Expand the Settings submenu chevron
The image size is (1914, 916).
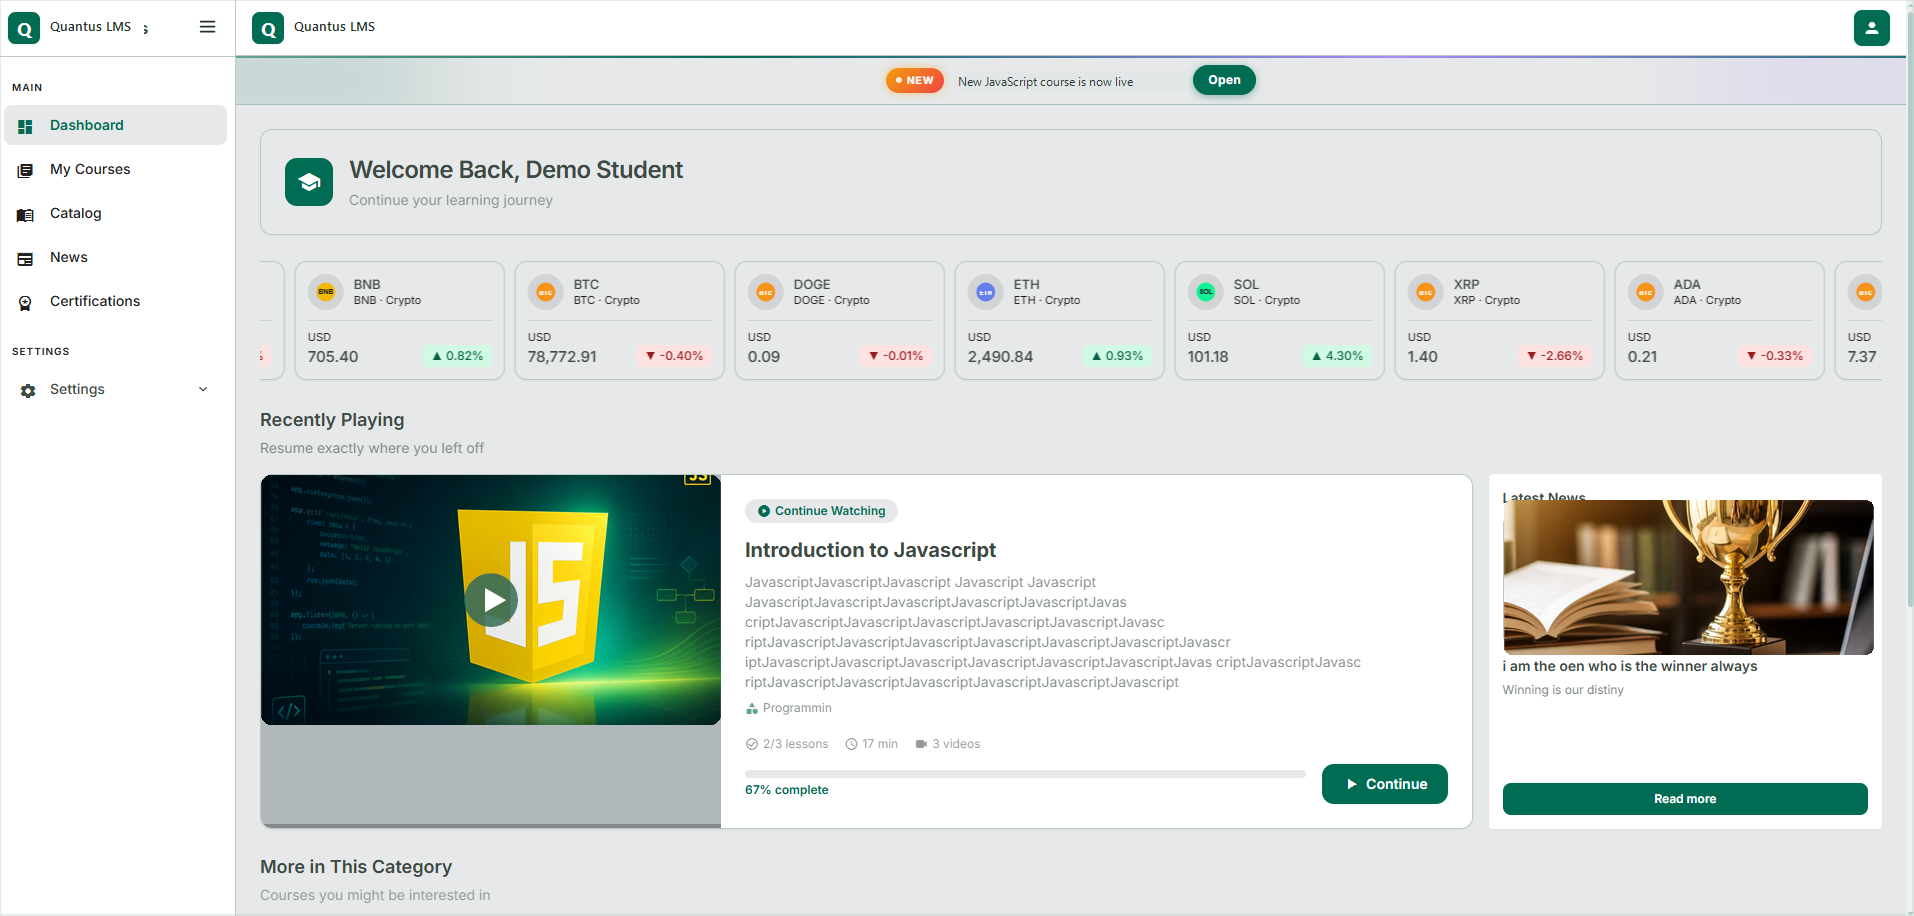pyautogui.click(x=203, y=389)
